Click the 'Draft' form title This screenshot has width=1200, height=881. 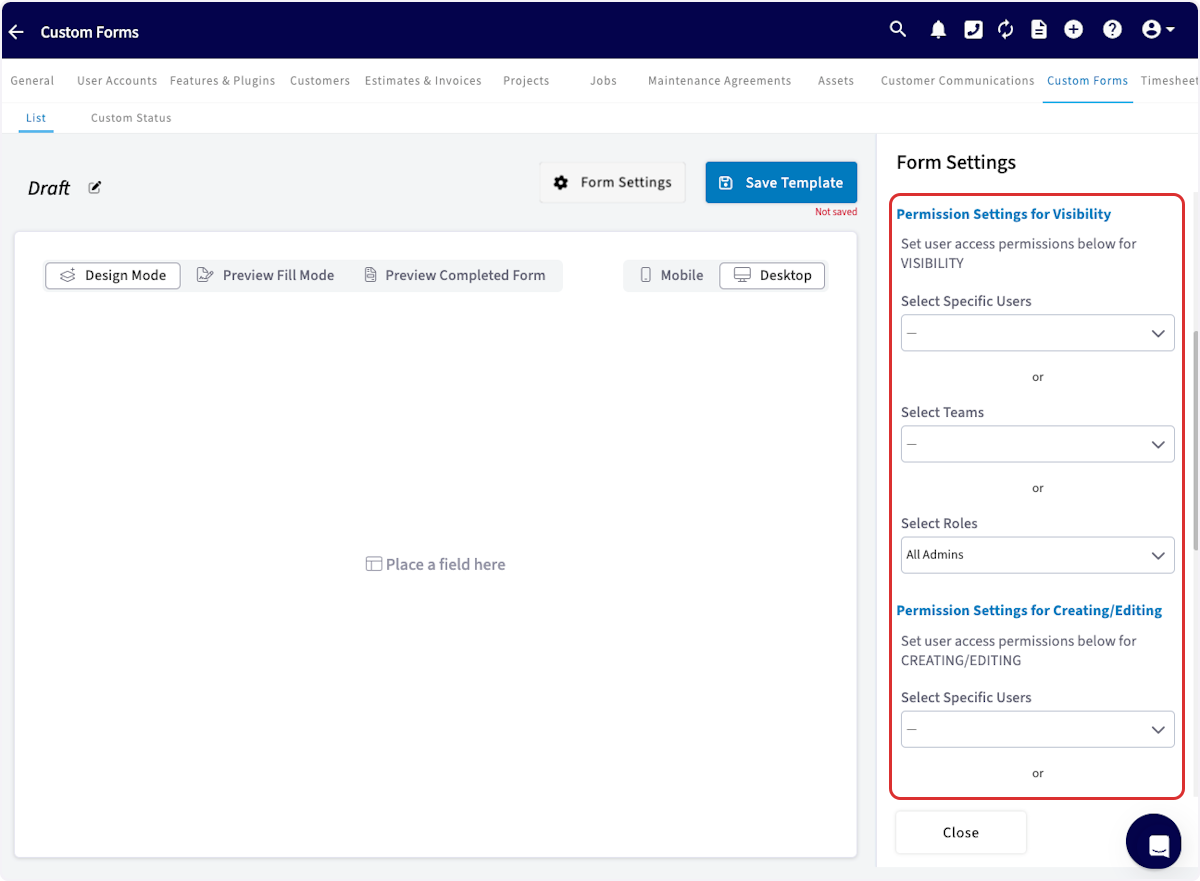[49, 188]
